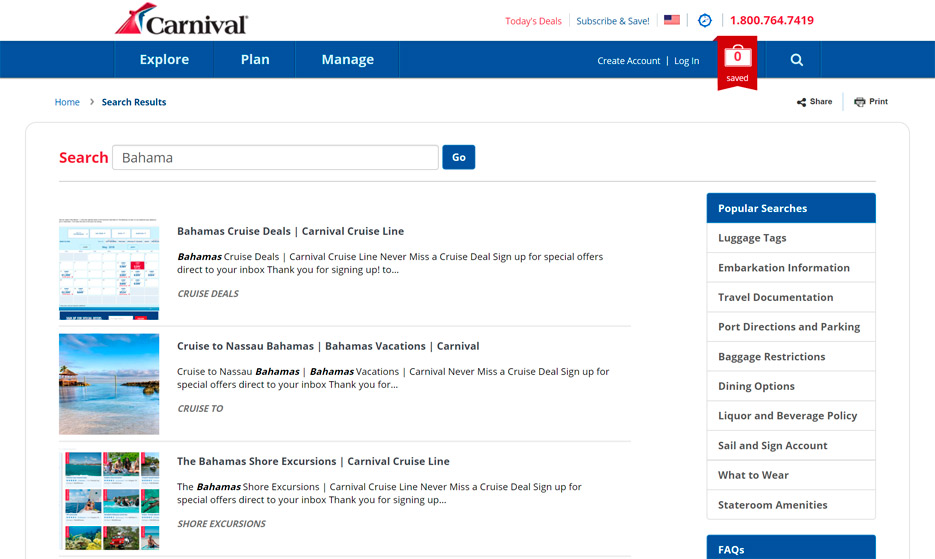Click SHORE EXCURSIONS category label
This screenshot has width=935, height=559.
coord(221,524)
